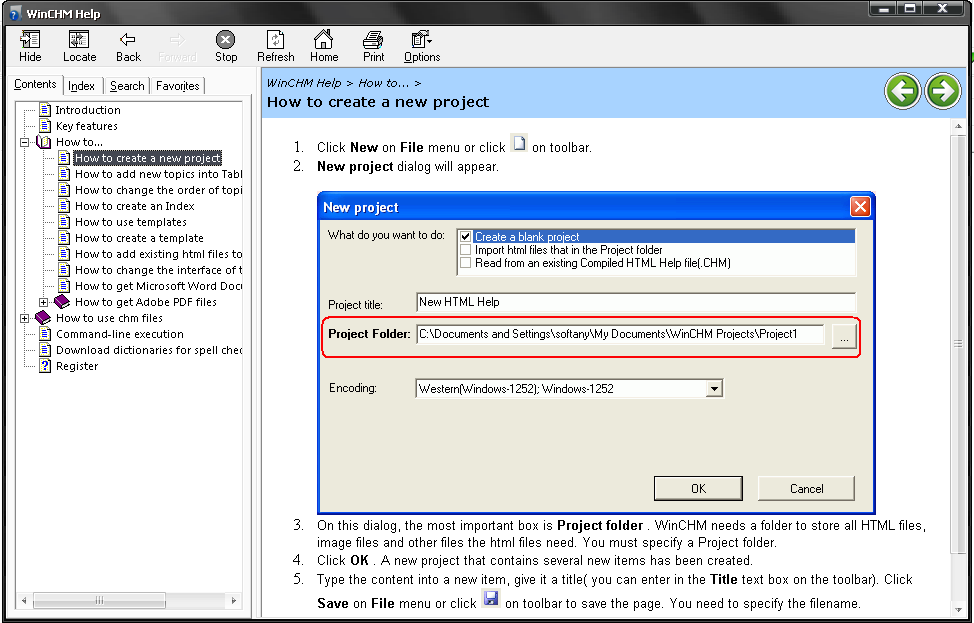Screen dimensions: 974x623
Task: Click the WinCHM Help title bar icon
Action: [15, 14]
